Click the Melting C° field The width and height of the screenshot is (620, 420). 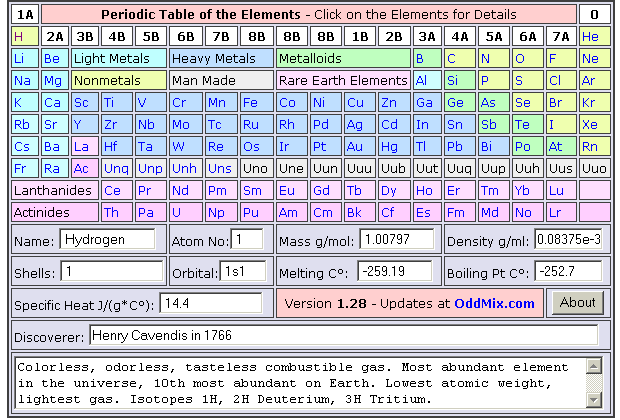(395, 271)
